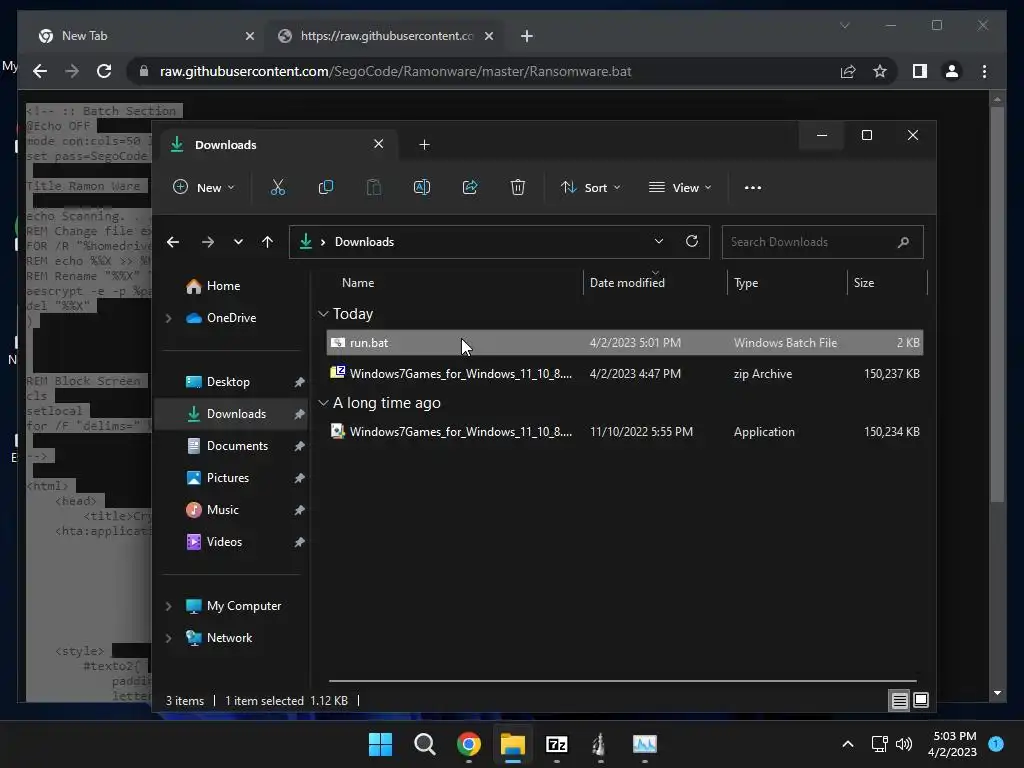Open recent locations dropdown arrow

[x=238, y=242]
